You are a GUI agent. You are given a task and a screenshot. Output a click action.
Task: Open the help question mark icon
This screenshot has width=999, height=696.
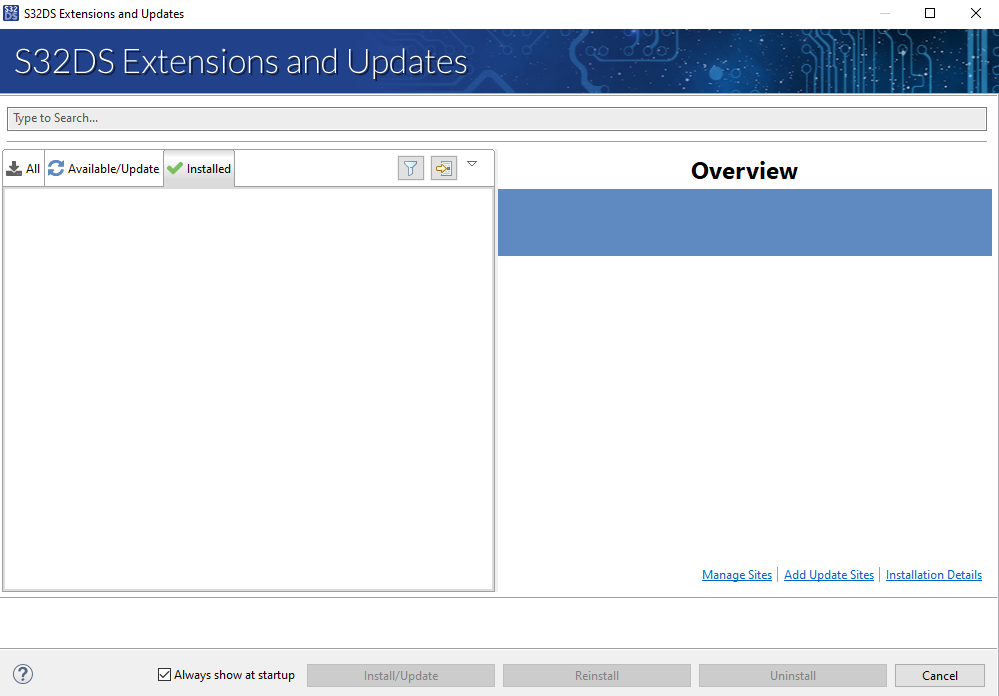pyautogui.click(x=23, y=674)
